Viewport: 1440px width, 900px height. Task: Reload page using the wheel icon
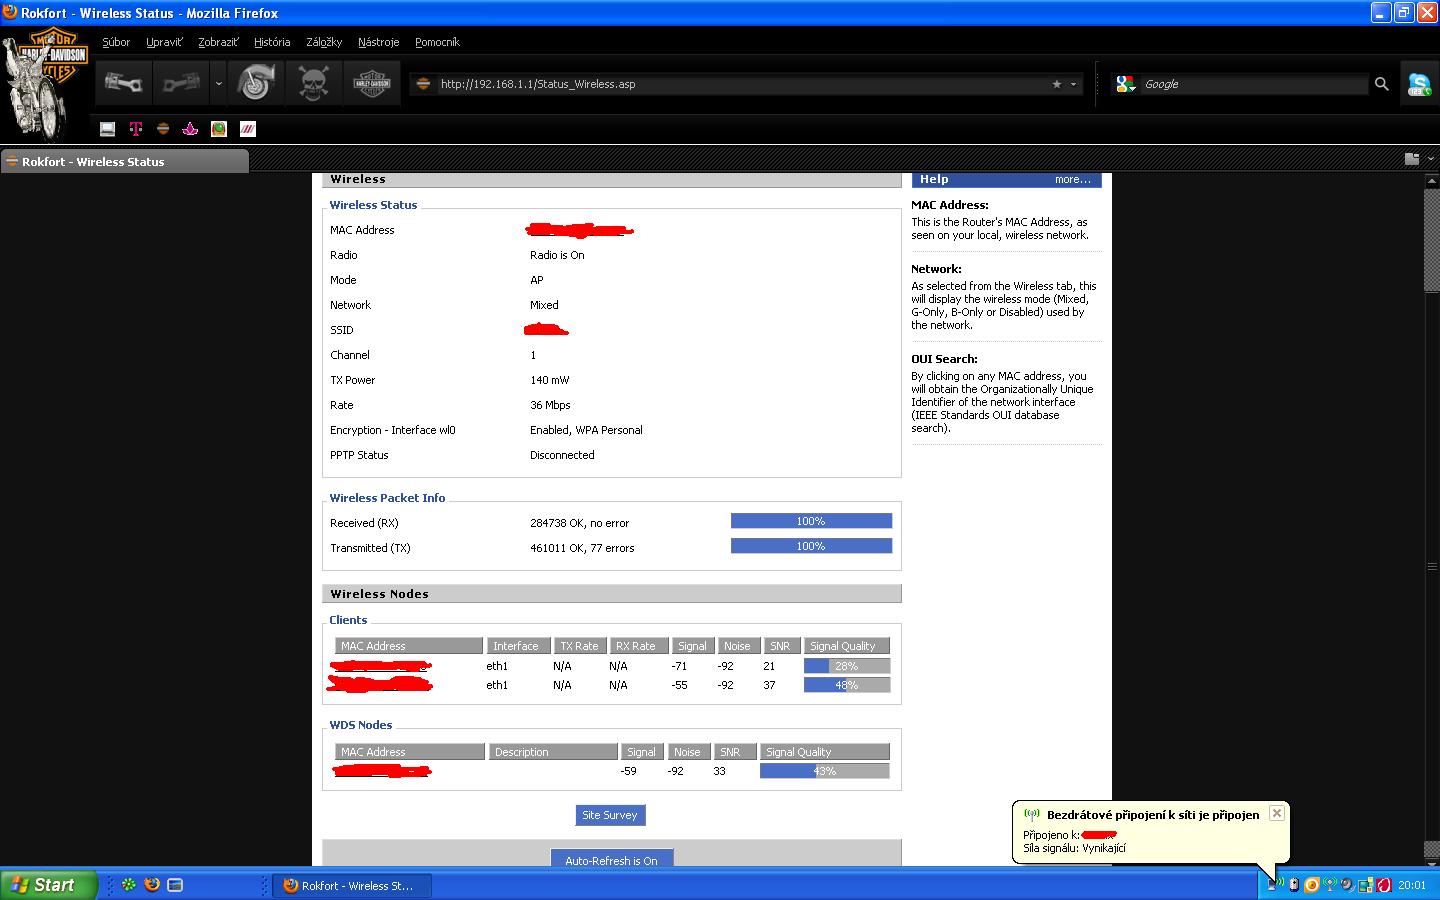255,83
